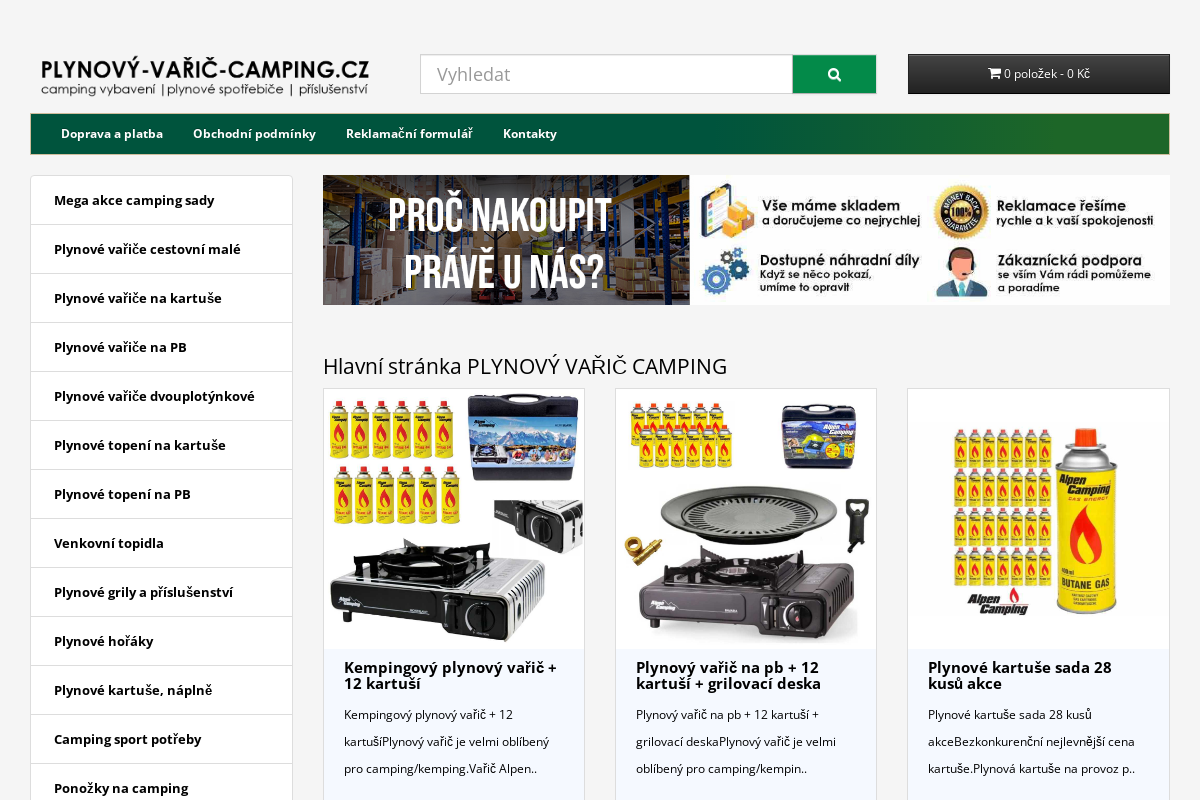Open product Kempingový plynový vařič + 12 kartuší
1200x800 pixels.
[451, 676]
